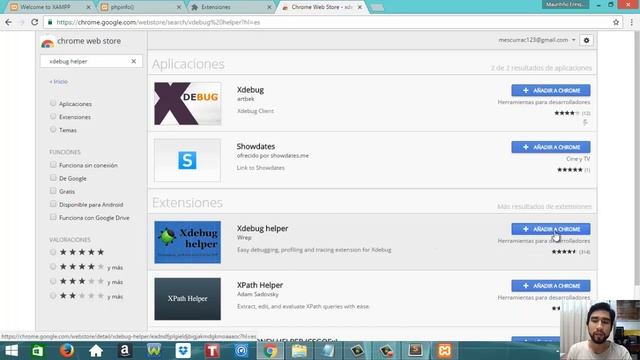The width and height of the screenshot is (640, 360).
Task: Open the Showdates title link
Action: 256,146
